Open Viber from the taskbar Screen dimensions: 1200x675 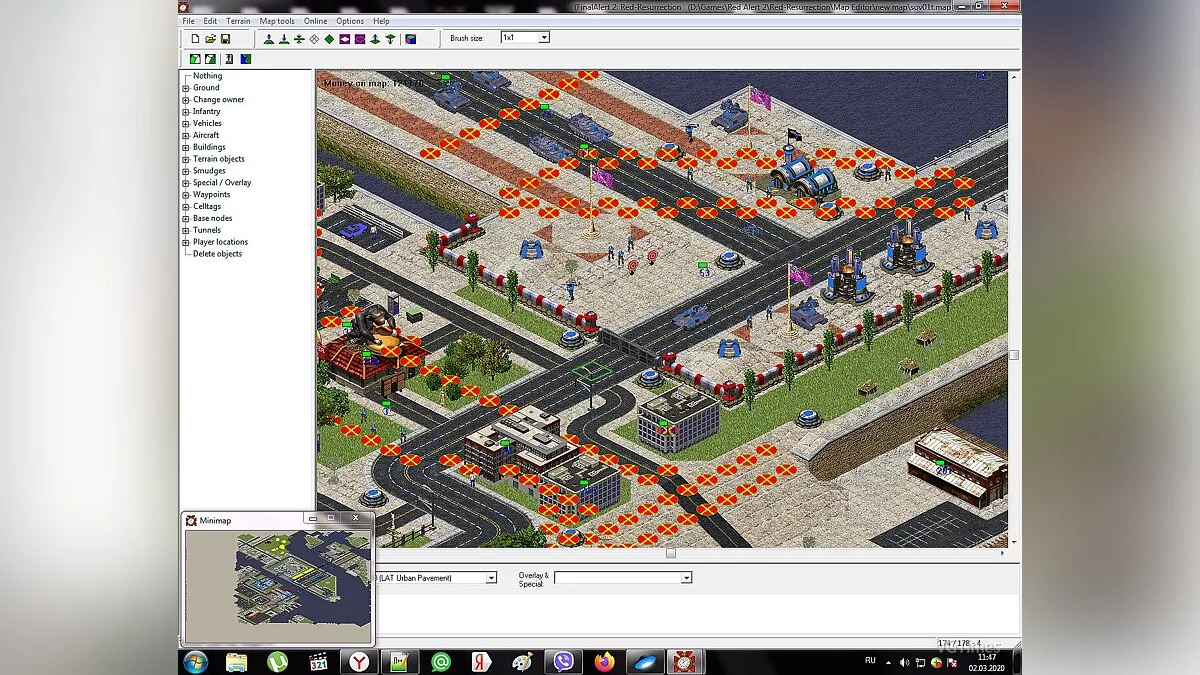click(x=563, y=662)
